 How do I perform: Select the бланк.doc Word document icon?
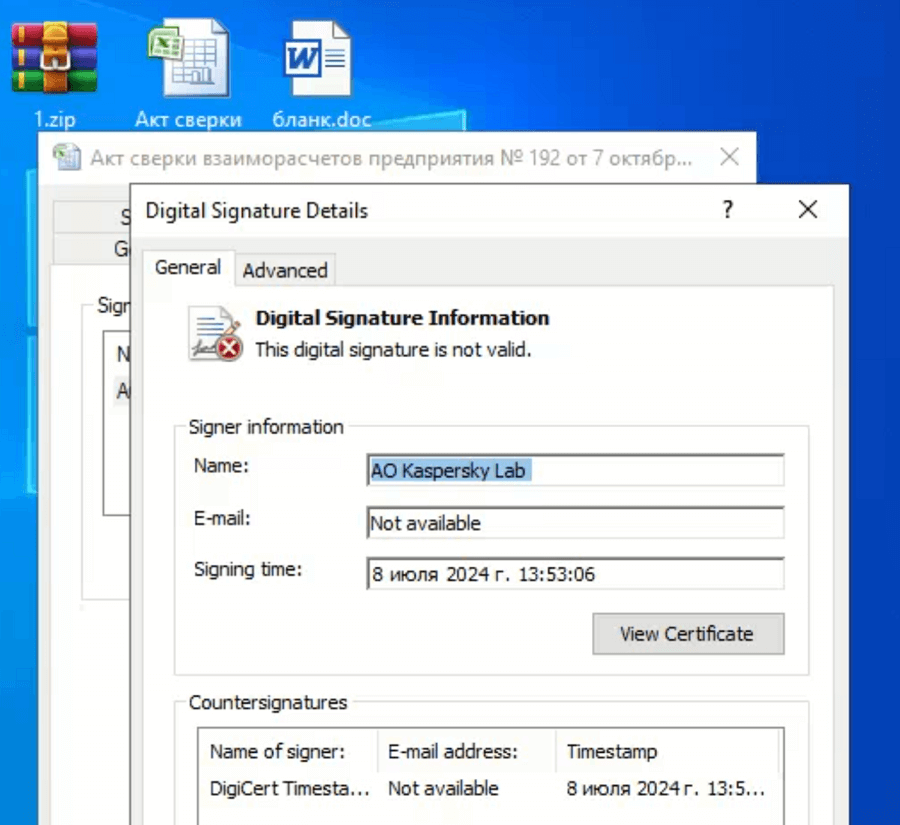[320, 62]
